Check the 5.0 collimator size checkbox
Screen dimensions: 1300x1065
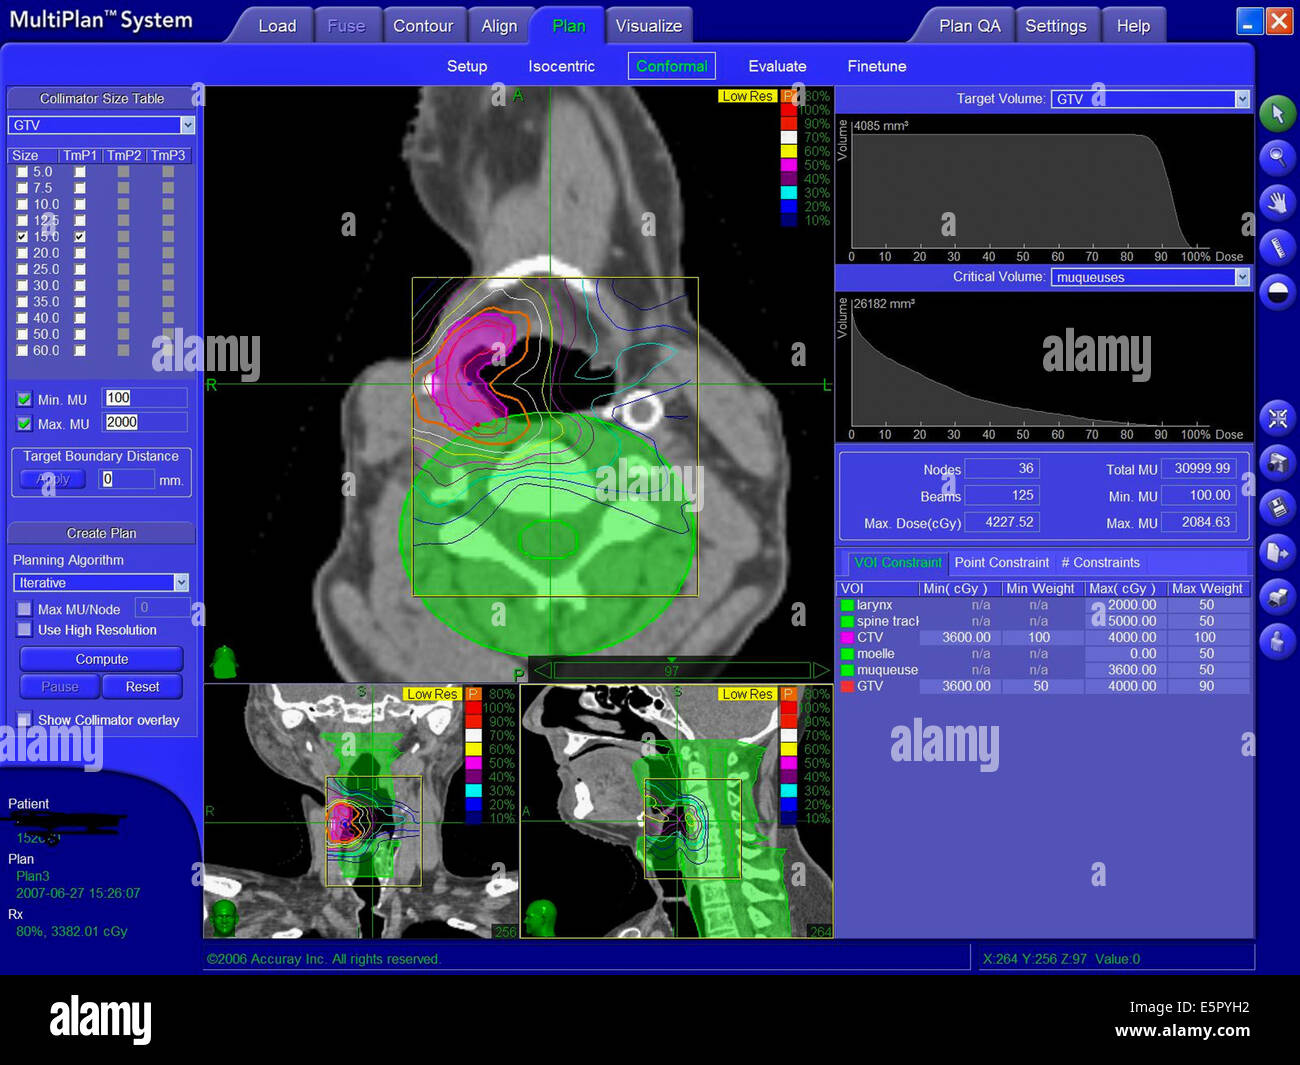(22, 172)
